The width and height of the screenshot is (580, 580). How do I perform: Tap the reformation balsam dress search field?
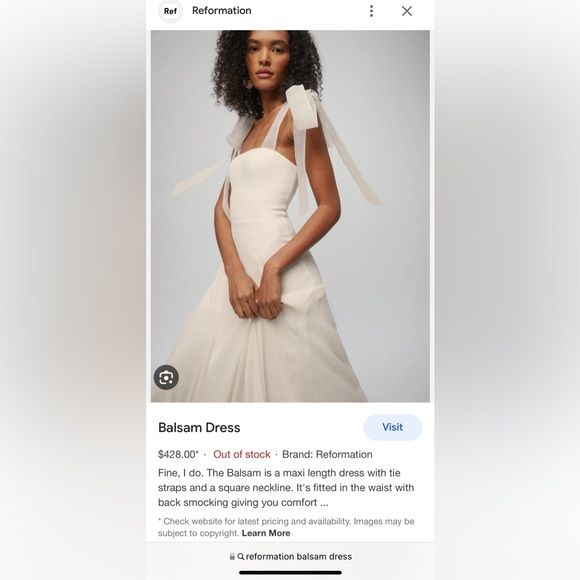coord(290,556)
